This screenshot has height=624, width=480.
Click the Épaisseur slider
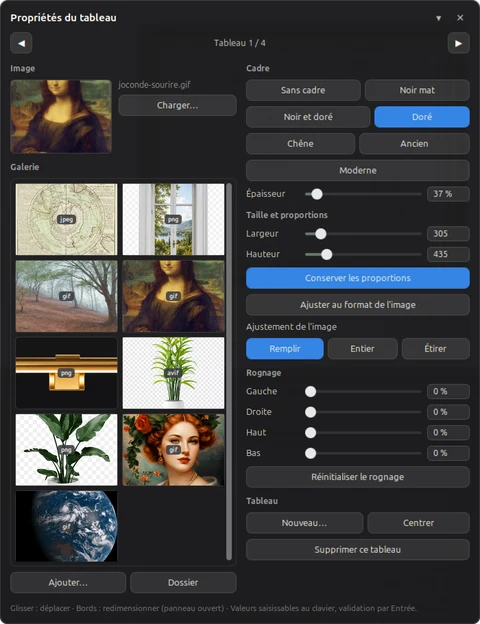363,194
